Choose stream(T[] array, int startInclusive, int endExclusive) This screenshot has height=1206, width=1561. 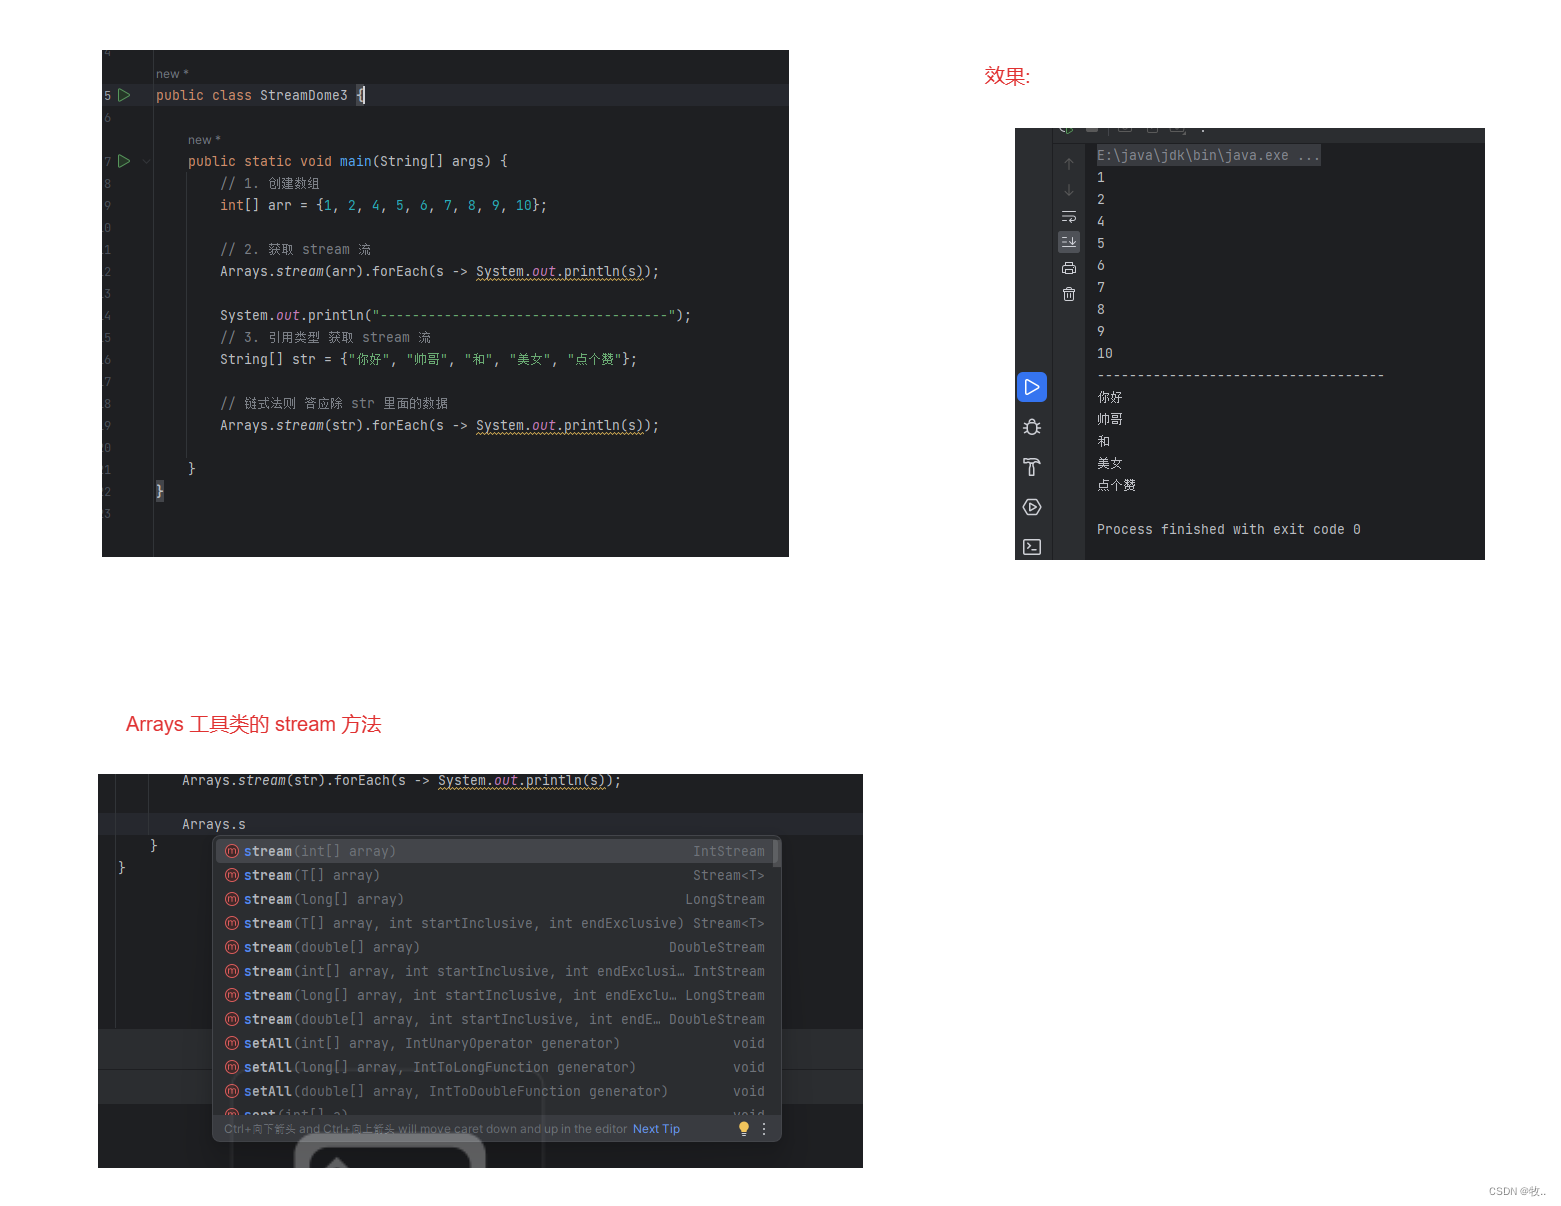coord(495,923)
